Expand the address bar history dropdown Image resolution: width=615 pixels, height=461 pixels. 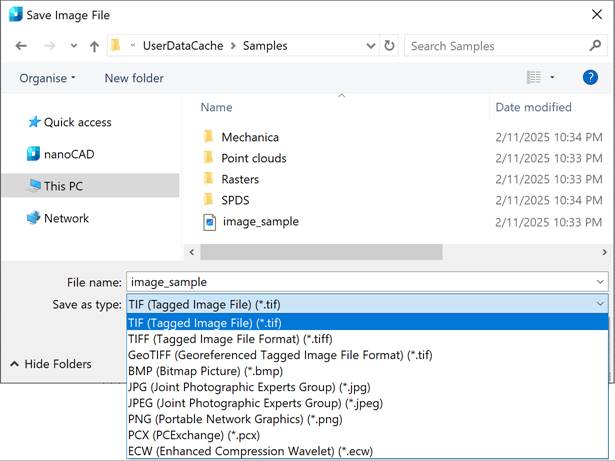point(371,46)
